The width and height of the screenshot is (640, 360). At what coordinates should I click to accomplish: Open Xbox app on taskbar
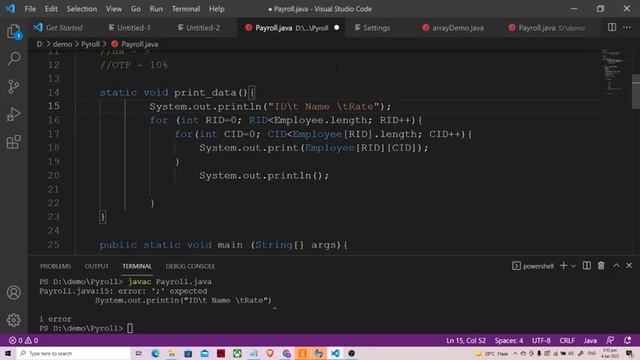click(x=237, y=353)
